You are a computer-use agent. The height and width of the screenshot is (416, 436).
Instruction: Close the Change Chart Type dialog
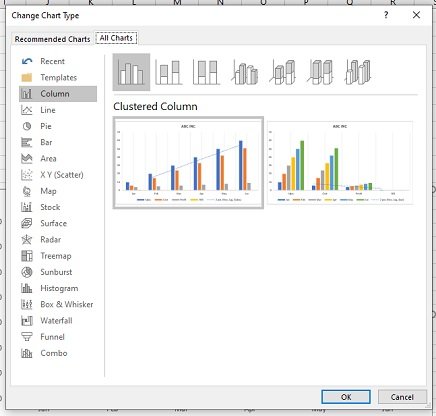(416, 15)
